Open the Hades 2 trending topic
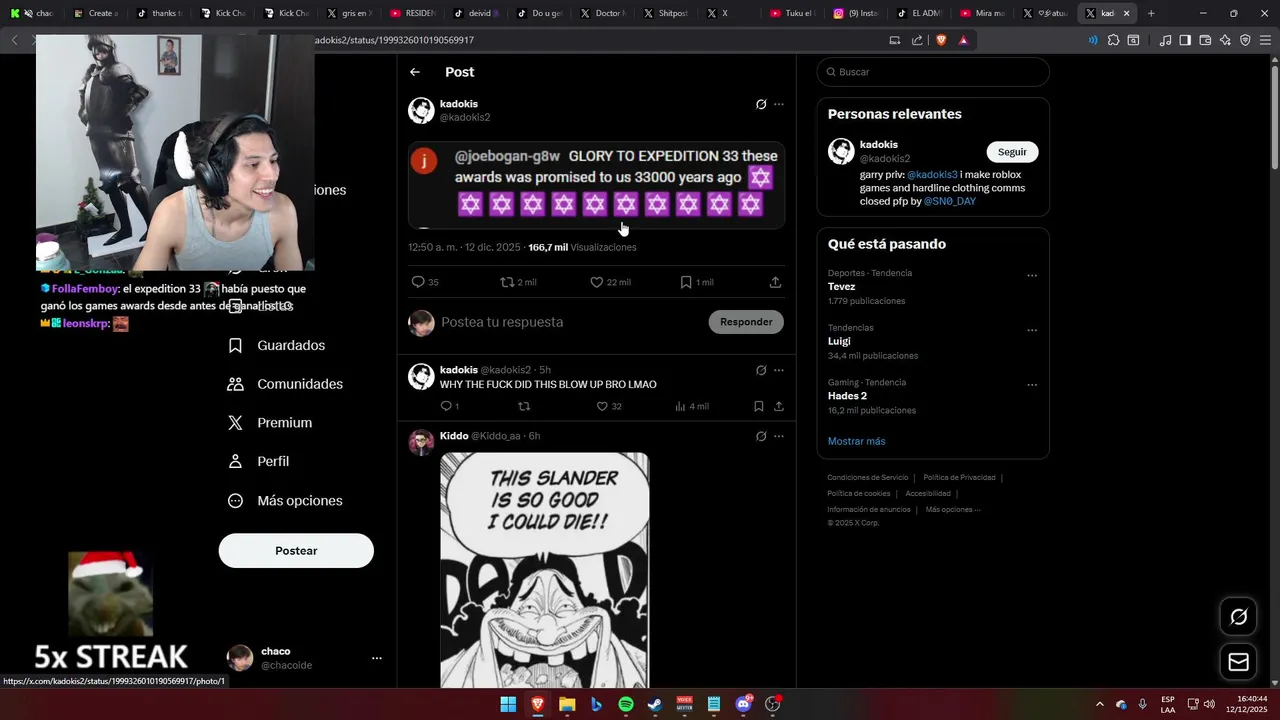Screen dimensions: 1280x720 847,396
